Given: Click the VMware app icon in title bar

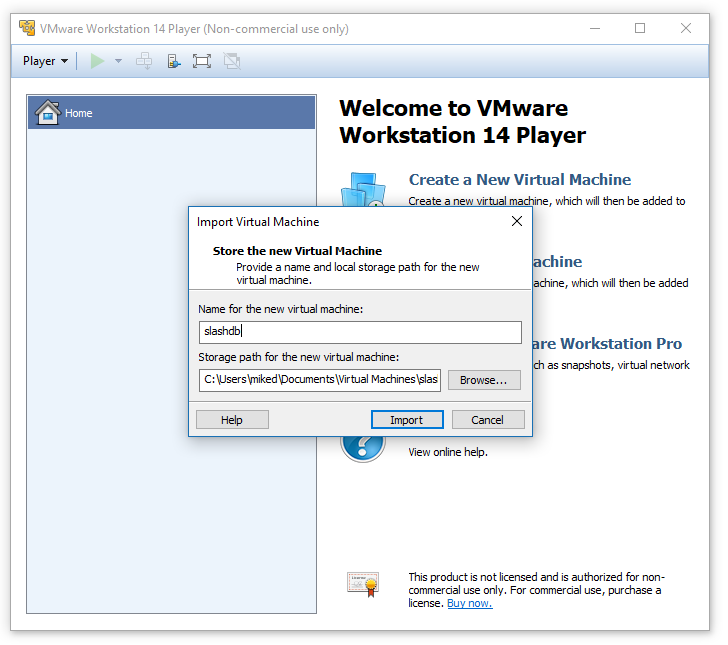Looking at the screenshot, I should [x=27, y=28].
